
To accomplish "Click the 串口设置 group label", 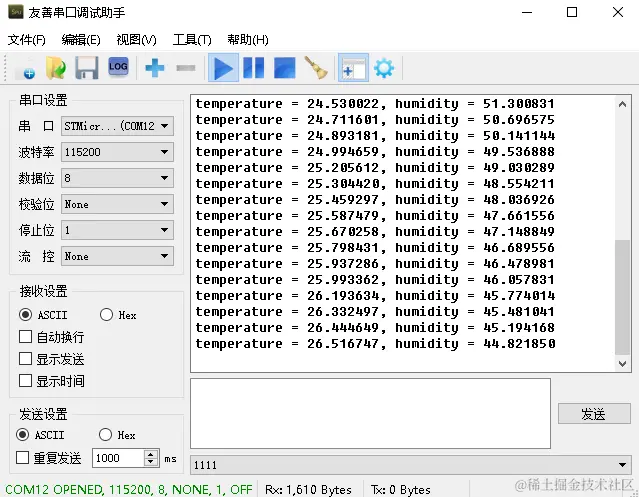I will [x=43, y=100].
